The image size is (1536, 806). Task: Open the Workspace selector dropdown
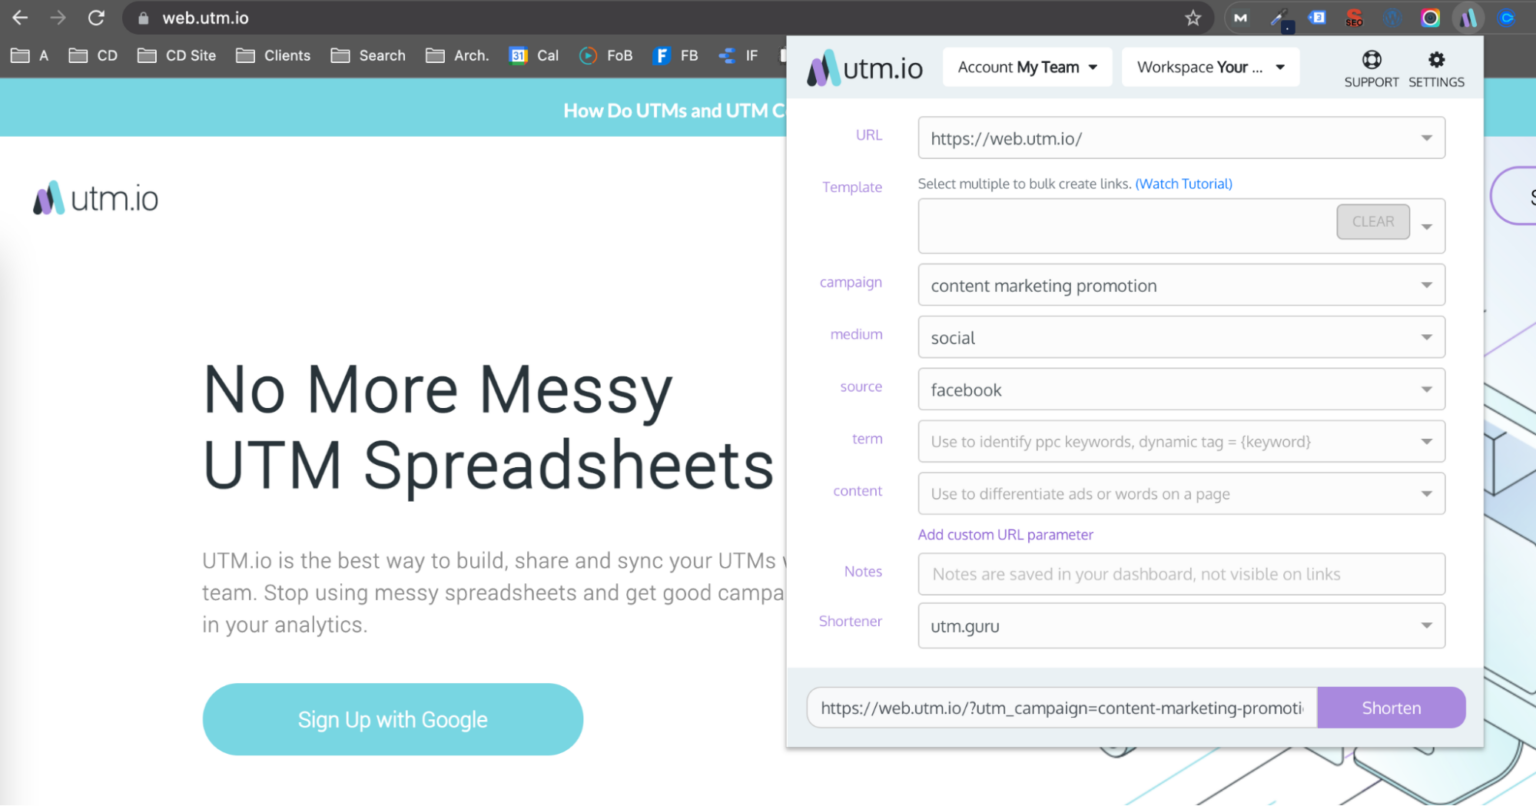(x=1210, y=66)
